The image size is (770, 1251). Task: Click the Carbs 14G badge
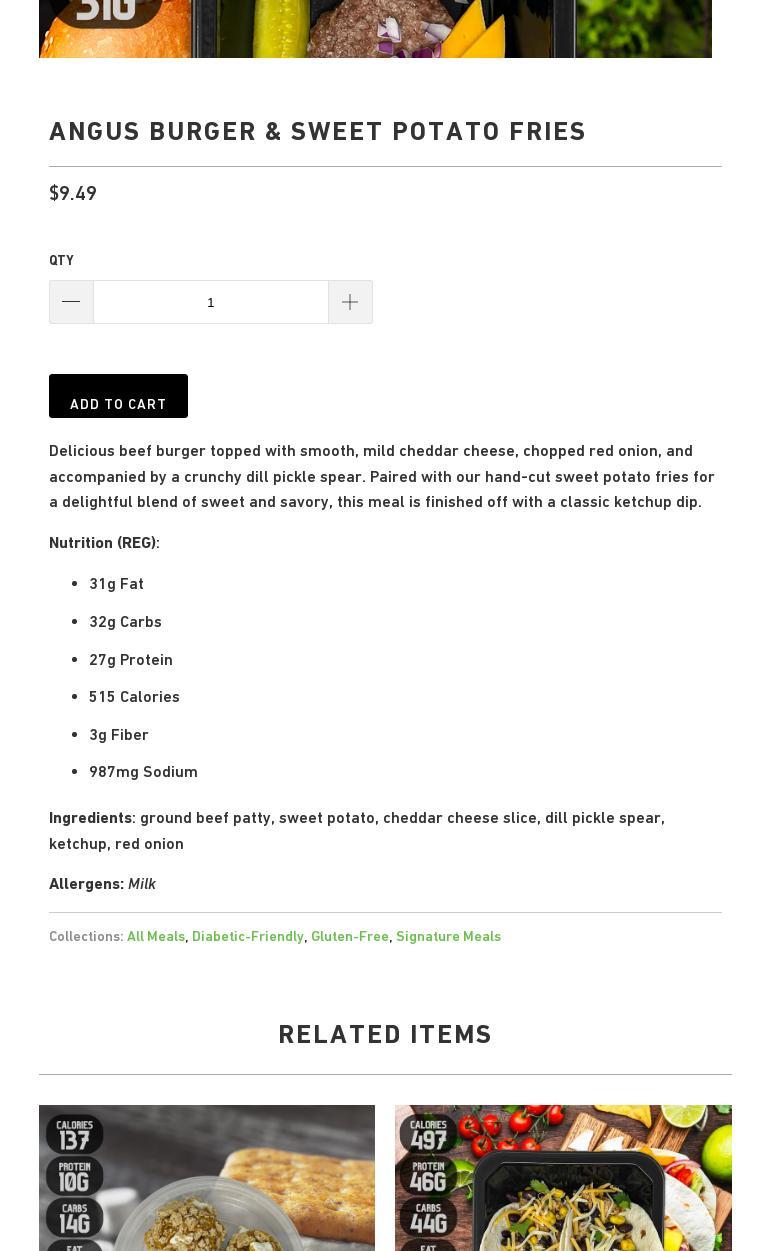pos(75,1217)
